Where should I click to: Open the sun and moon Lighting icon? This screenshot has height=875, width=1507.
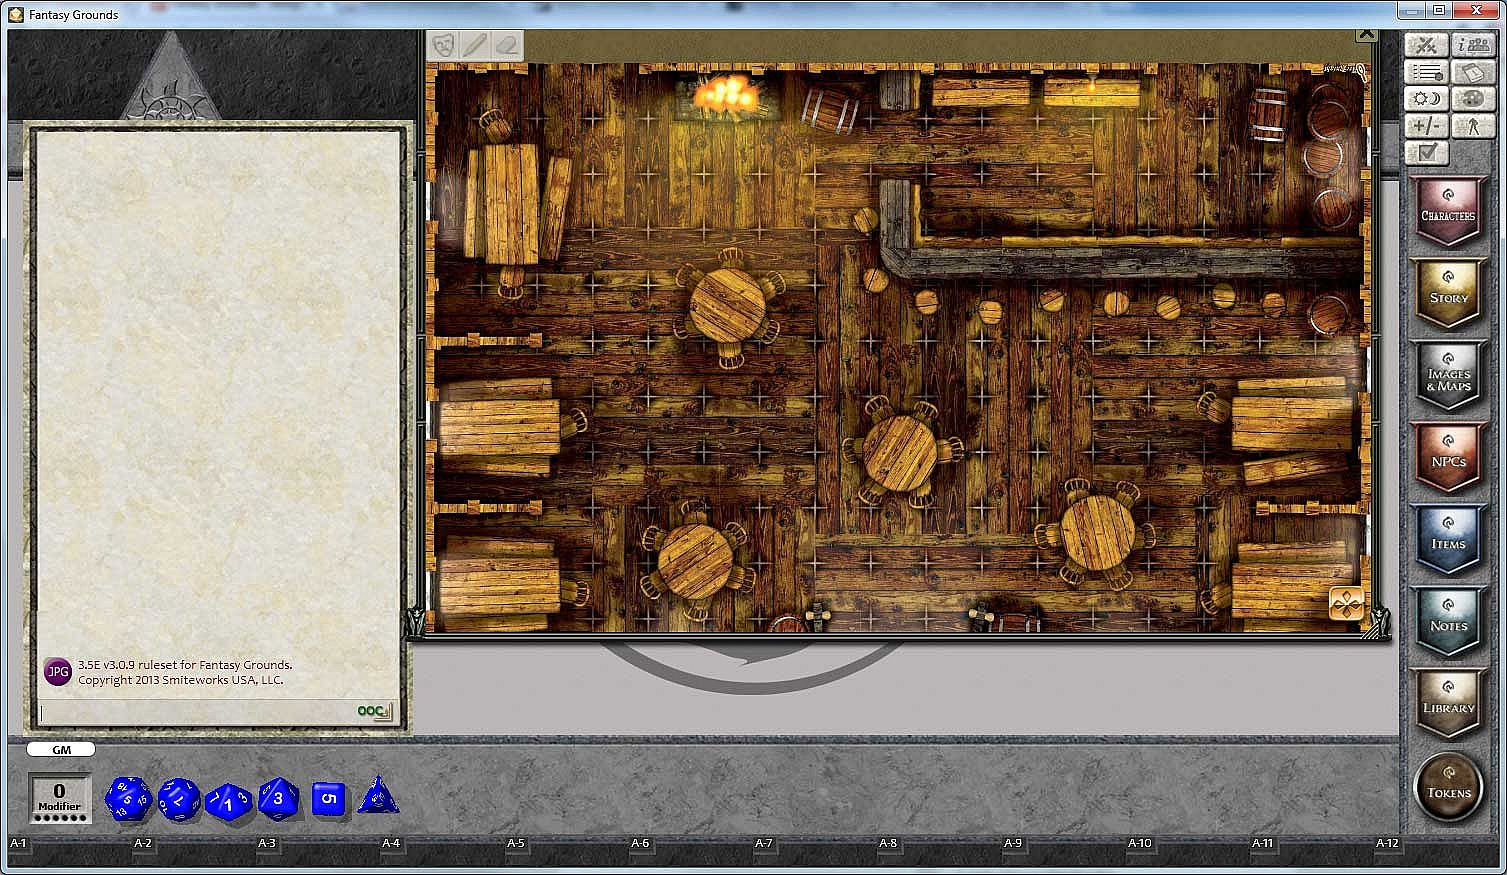[1426, 100]
